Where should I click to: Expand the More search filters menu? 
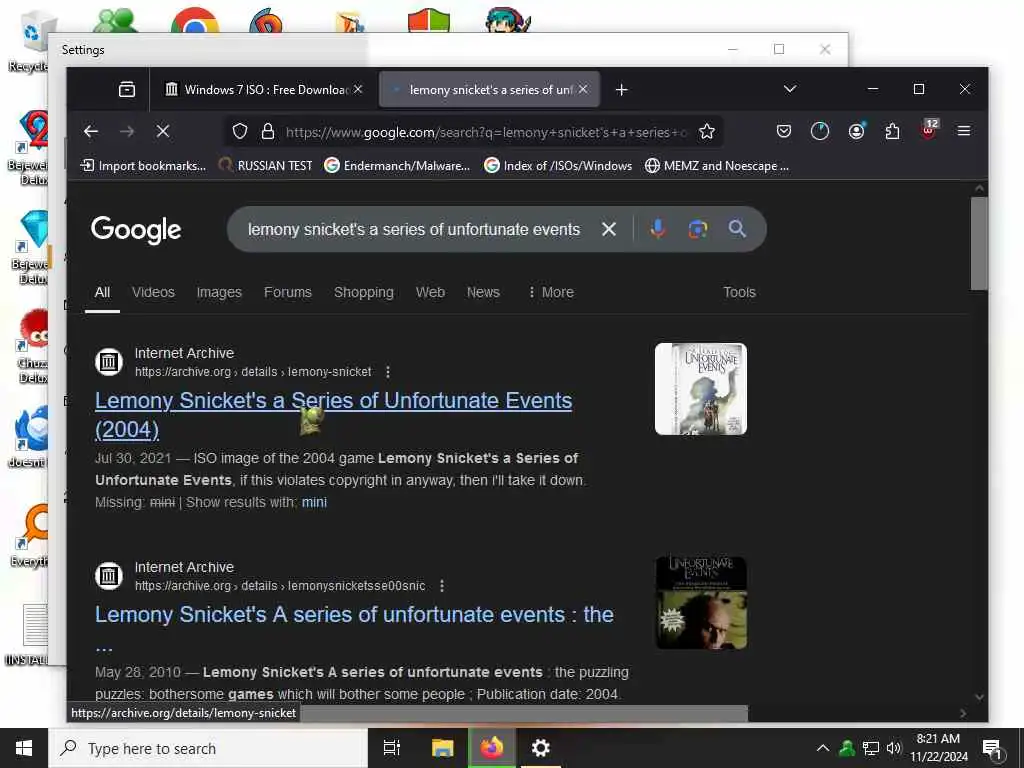pyautogui.click(x=551, y=293)
